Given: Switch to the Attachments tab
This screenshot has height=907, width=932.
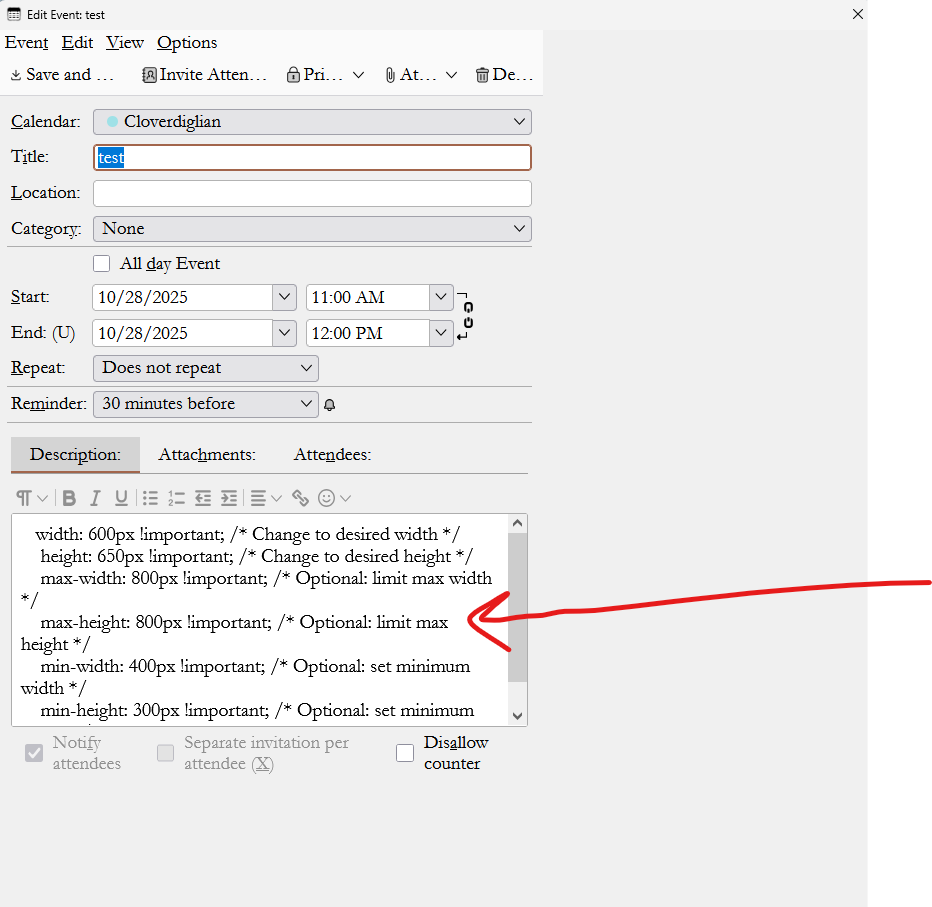Looking at the screenshot, I should pos(207,455).
